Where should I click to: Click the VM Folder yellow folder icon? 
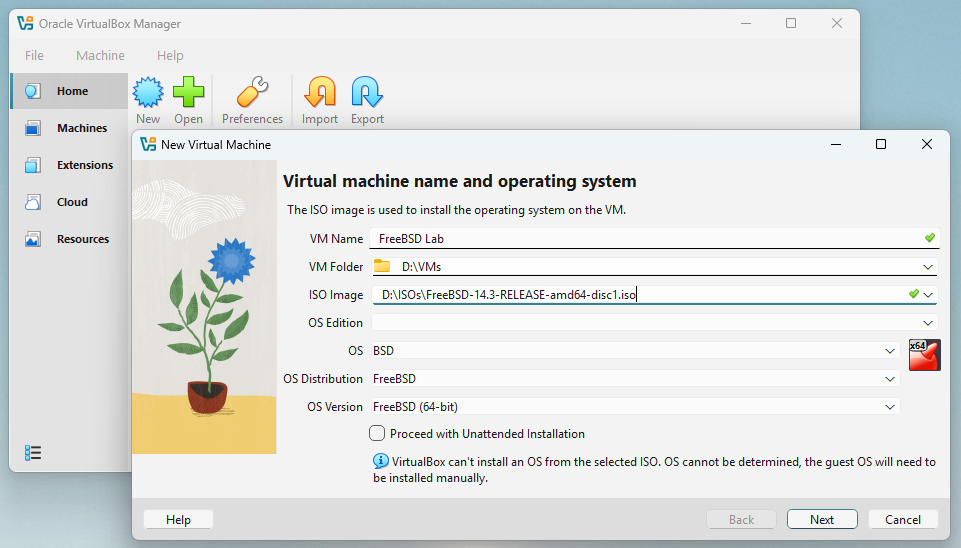[382, 266]
